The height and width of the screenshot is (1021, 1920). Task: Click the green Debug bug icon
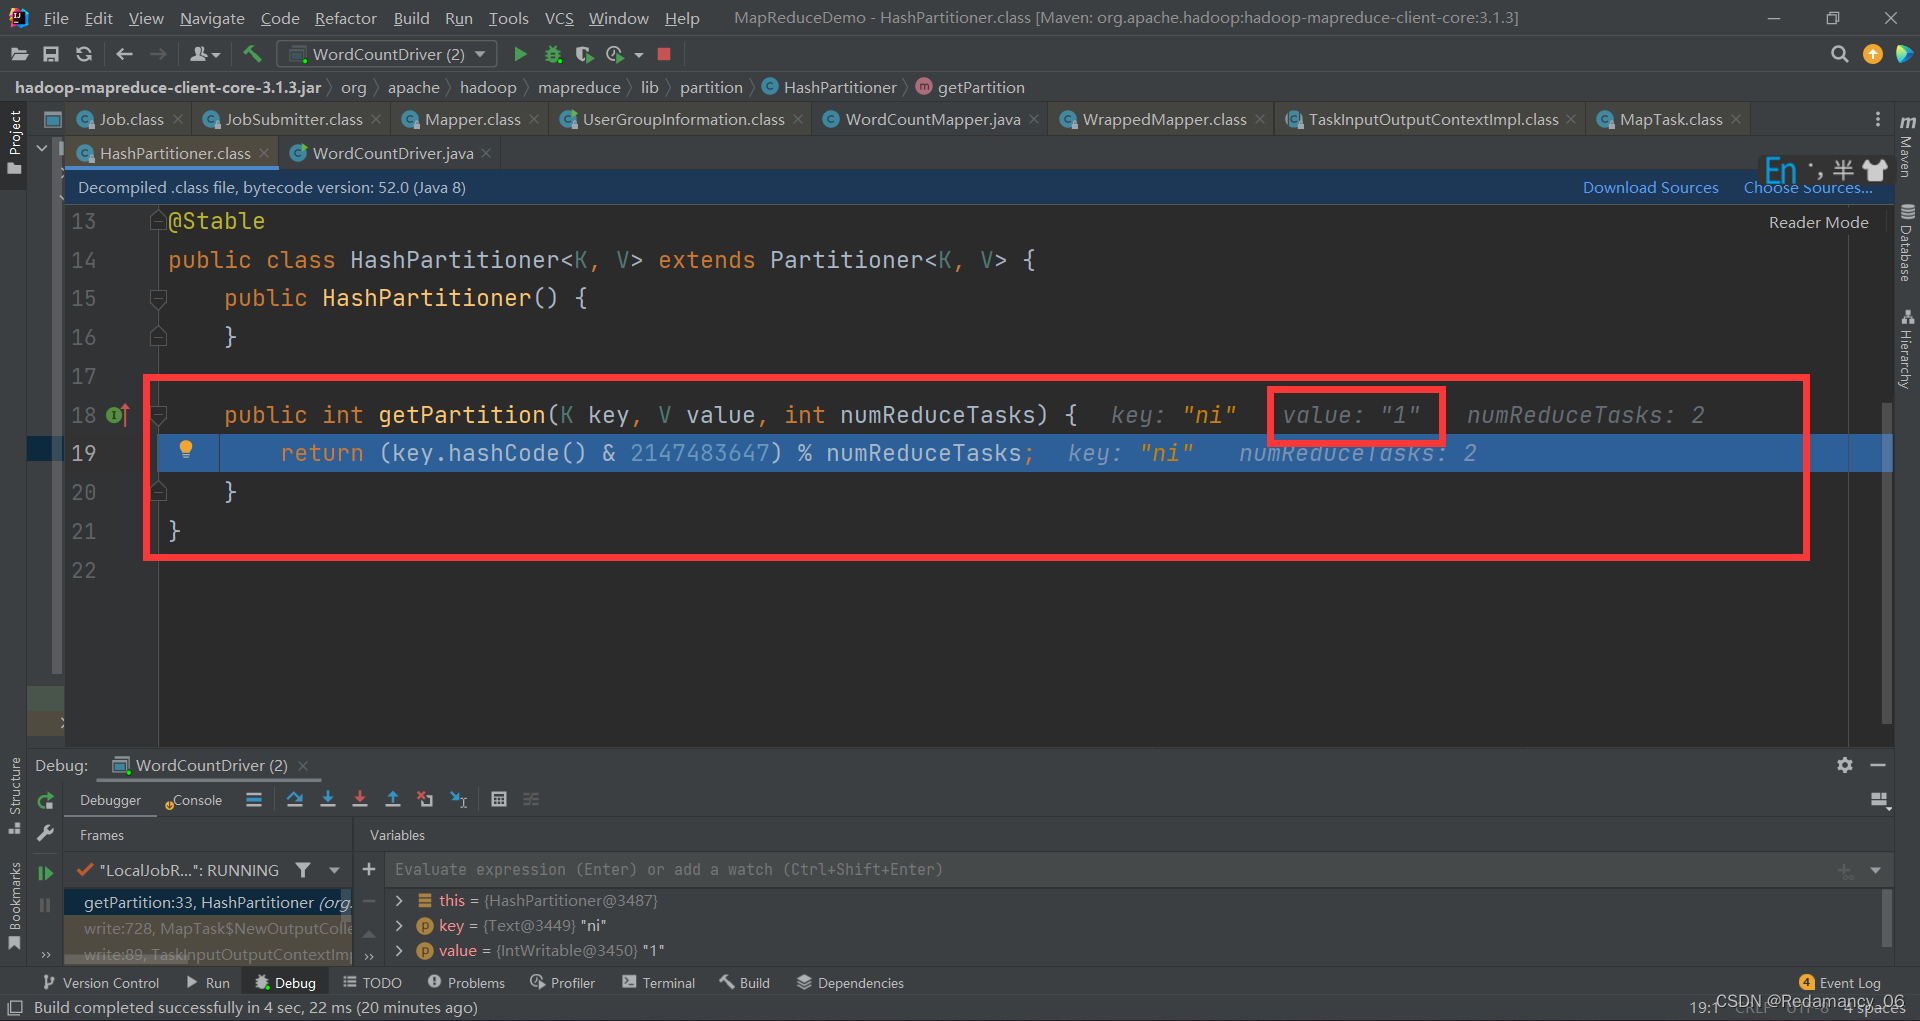pyautogui.click(x=552, y=54)
